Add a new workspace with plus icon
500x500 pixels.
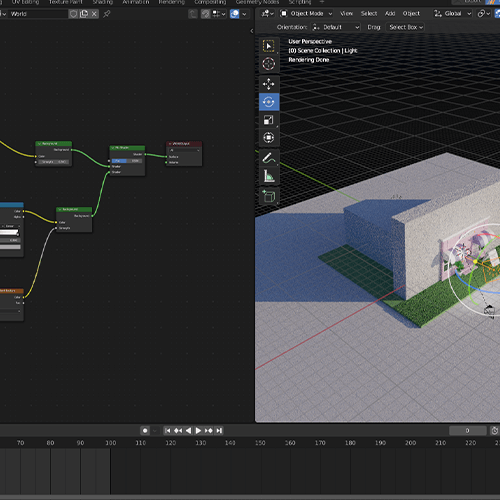coord(322,2)
